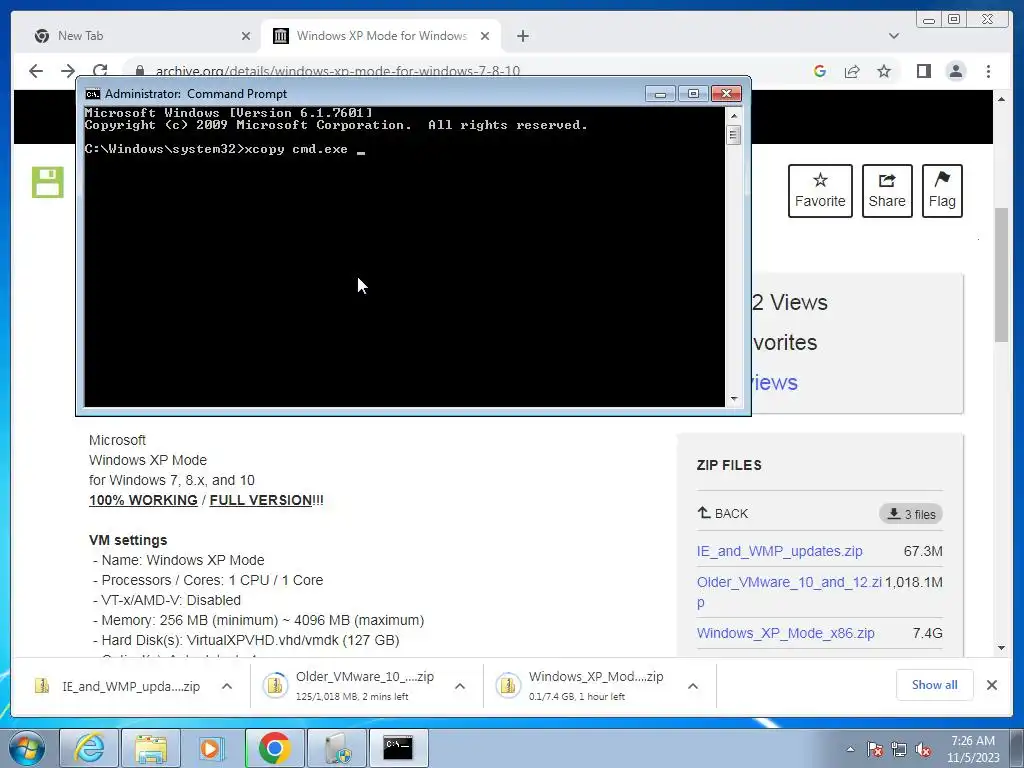The width and height of the screenshot is (1024, 768).
Task: Click Action Center flag tray icon
Action: click(x=875, y=749)
